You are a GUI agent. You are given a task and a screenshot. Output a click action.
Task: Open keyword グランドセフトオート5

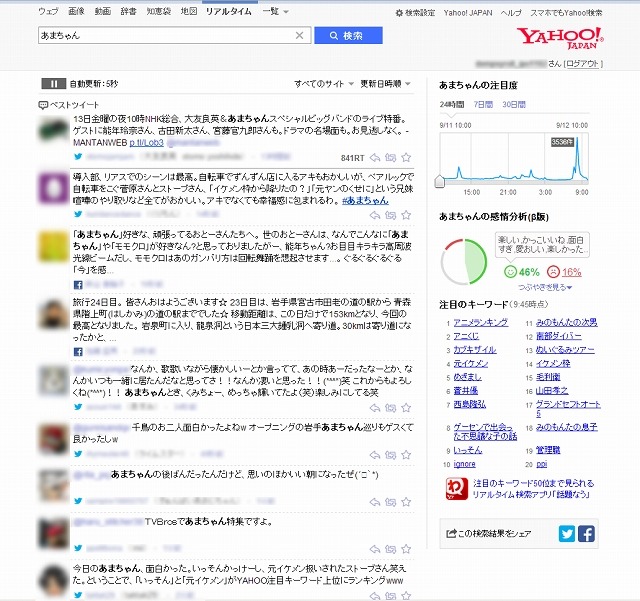pos(568,409)
